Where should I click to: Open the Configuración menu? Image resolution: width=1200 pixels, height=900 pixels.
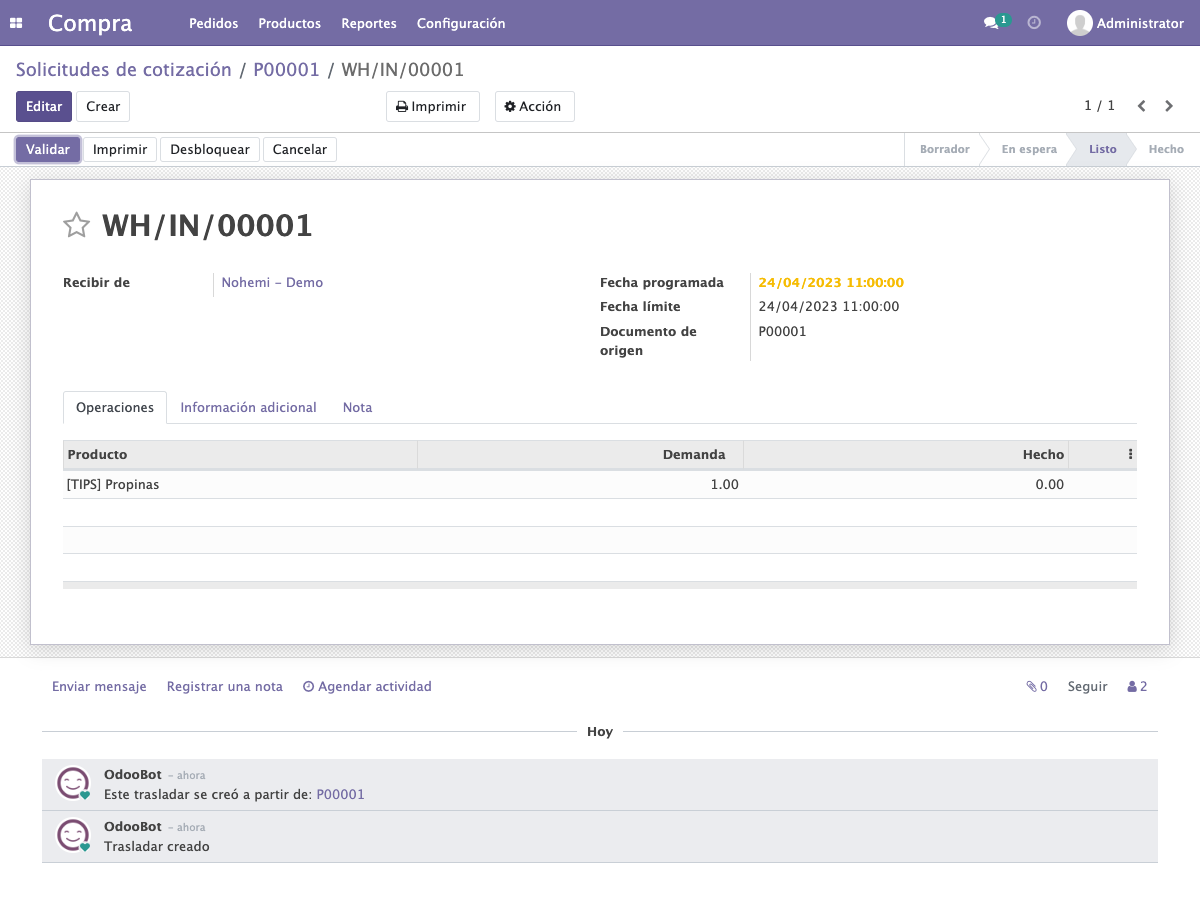(461, 23)
